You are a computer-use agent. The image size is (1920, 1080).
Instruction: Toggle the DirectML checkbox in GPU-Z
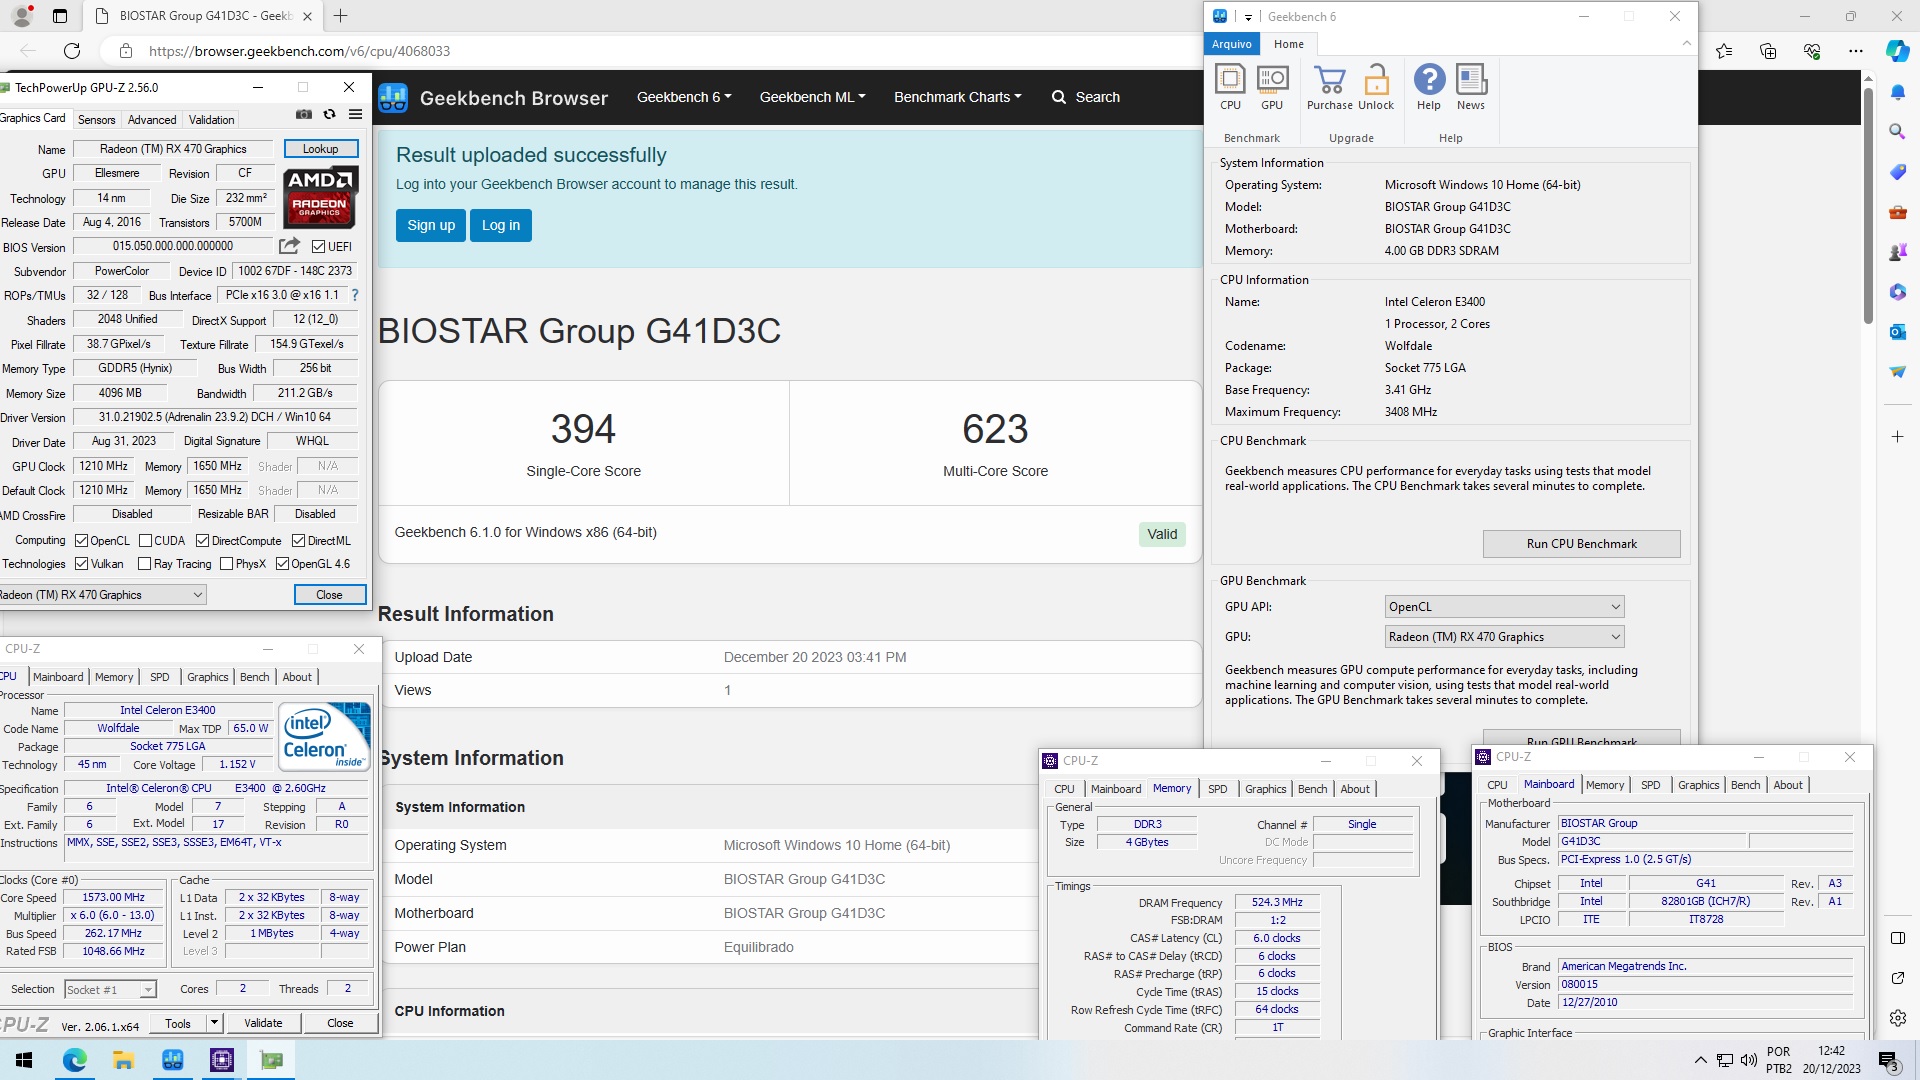pyautogui.click(x=298, y=541)
